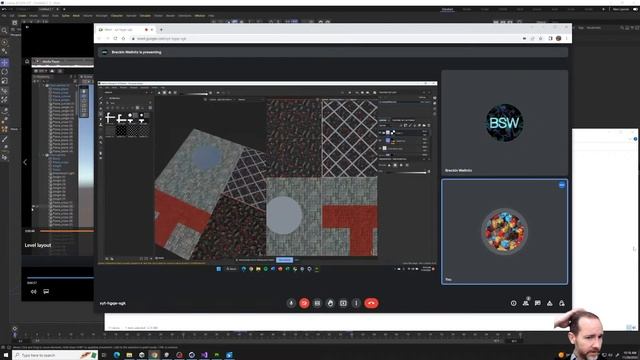
Task: Open a new Chrome tab
Action: click(x=161, y=30)
